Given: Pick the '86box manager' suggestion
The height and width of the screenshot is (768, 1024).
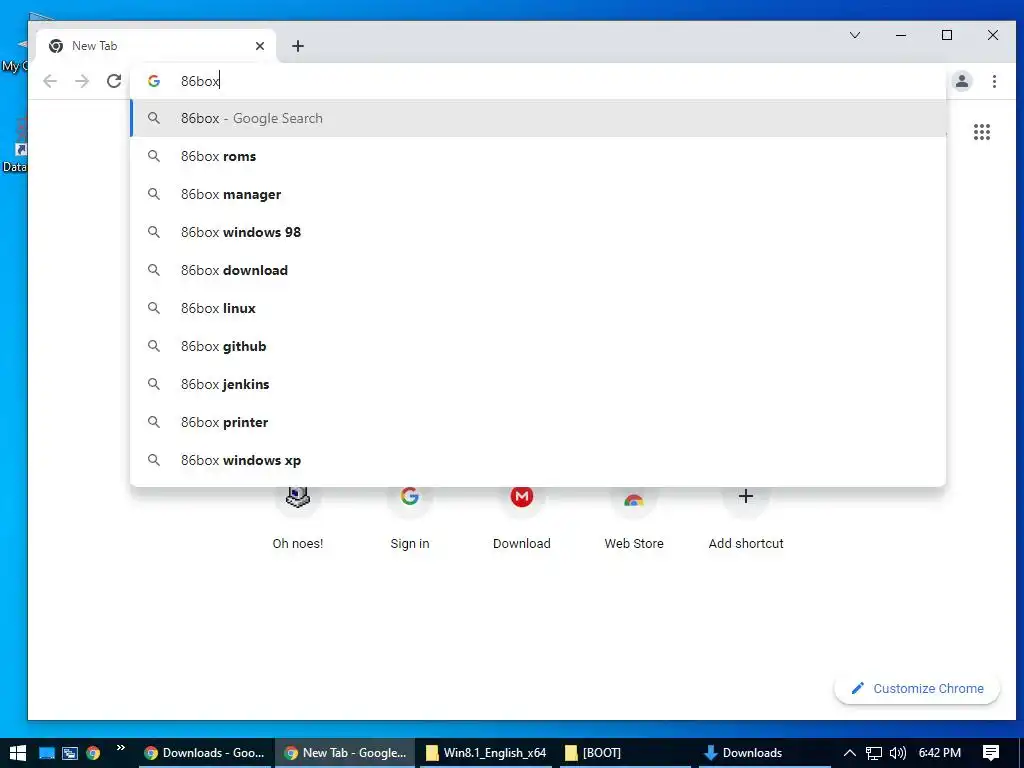Looking at the screenshot, I should coord(538,194).
